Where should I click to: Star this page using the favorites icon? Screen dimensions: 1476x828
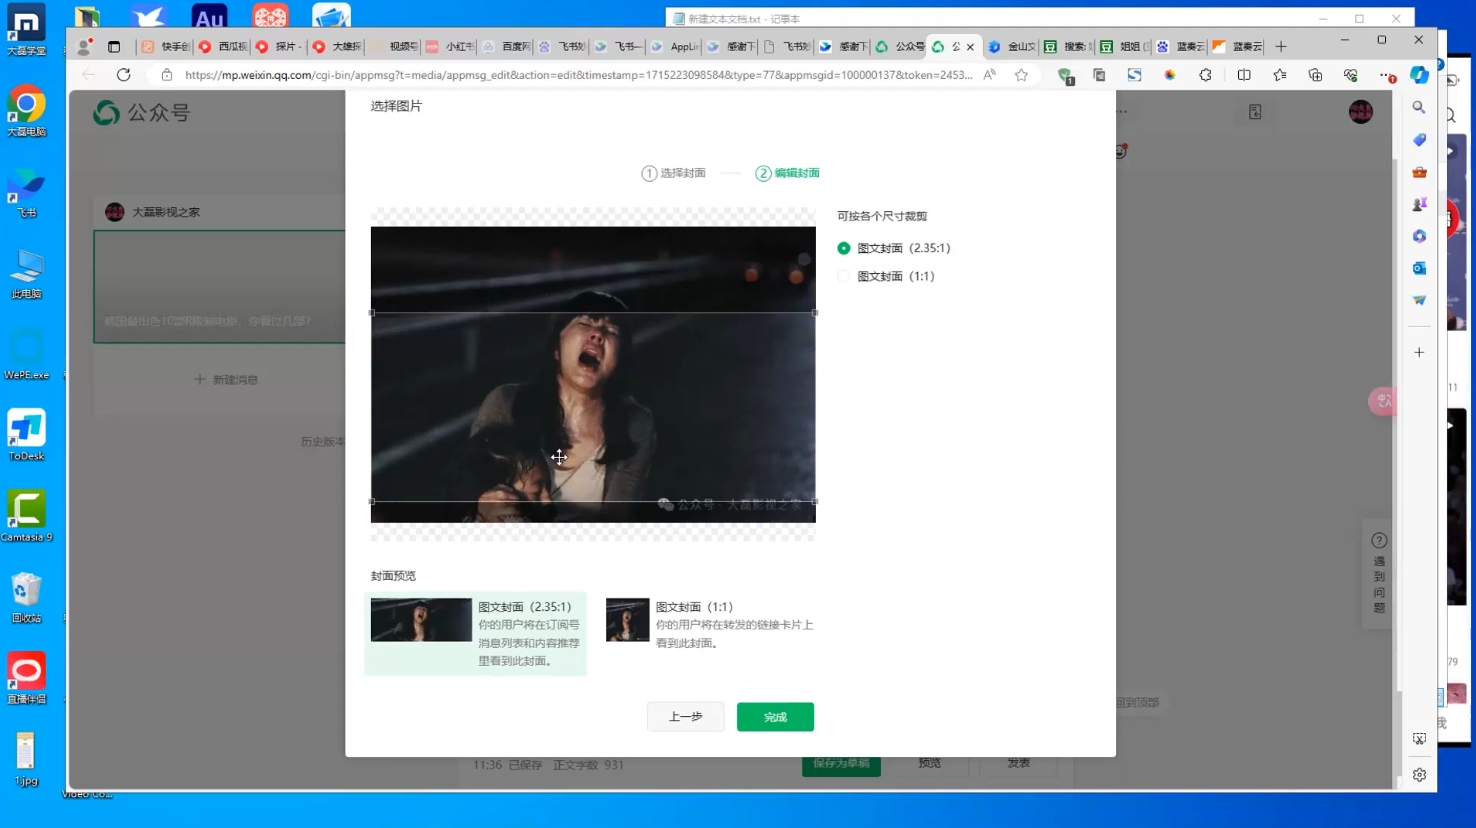click(1021, 74)
